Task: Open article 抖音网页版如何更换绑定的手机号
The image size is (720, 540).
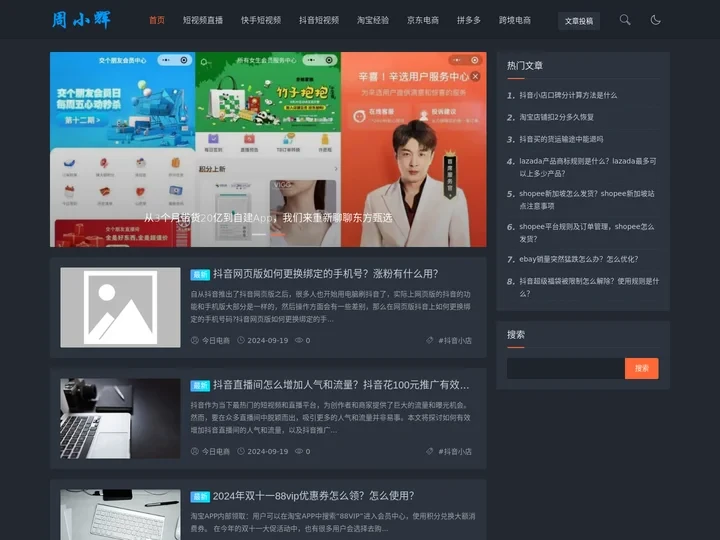Action: pyautogui.click(x=326, y=274)
